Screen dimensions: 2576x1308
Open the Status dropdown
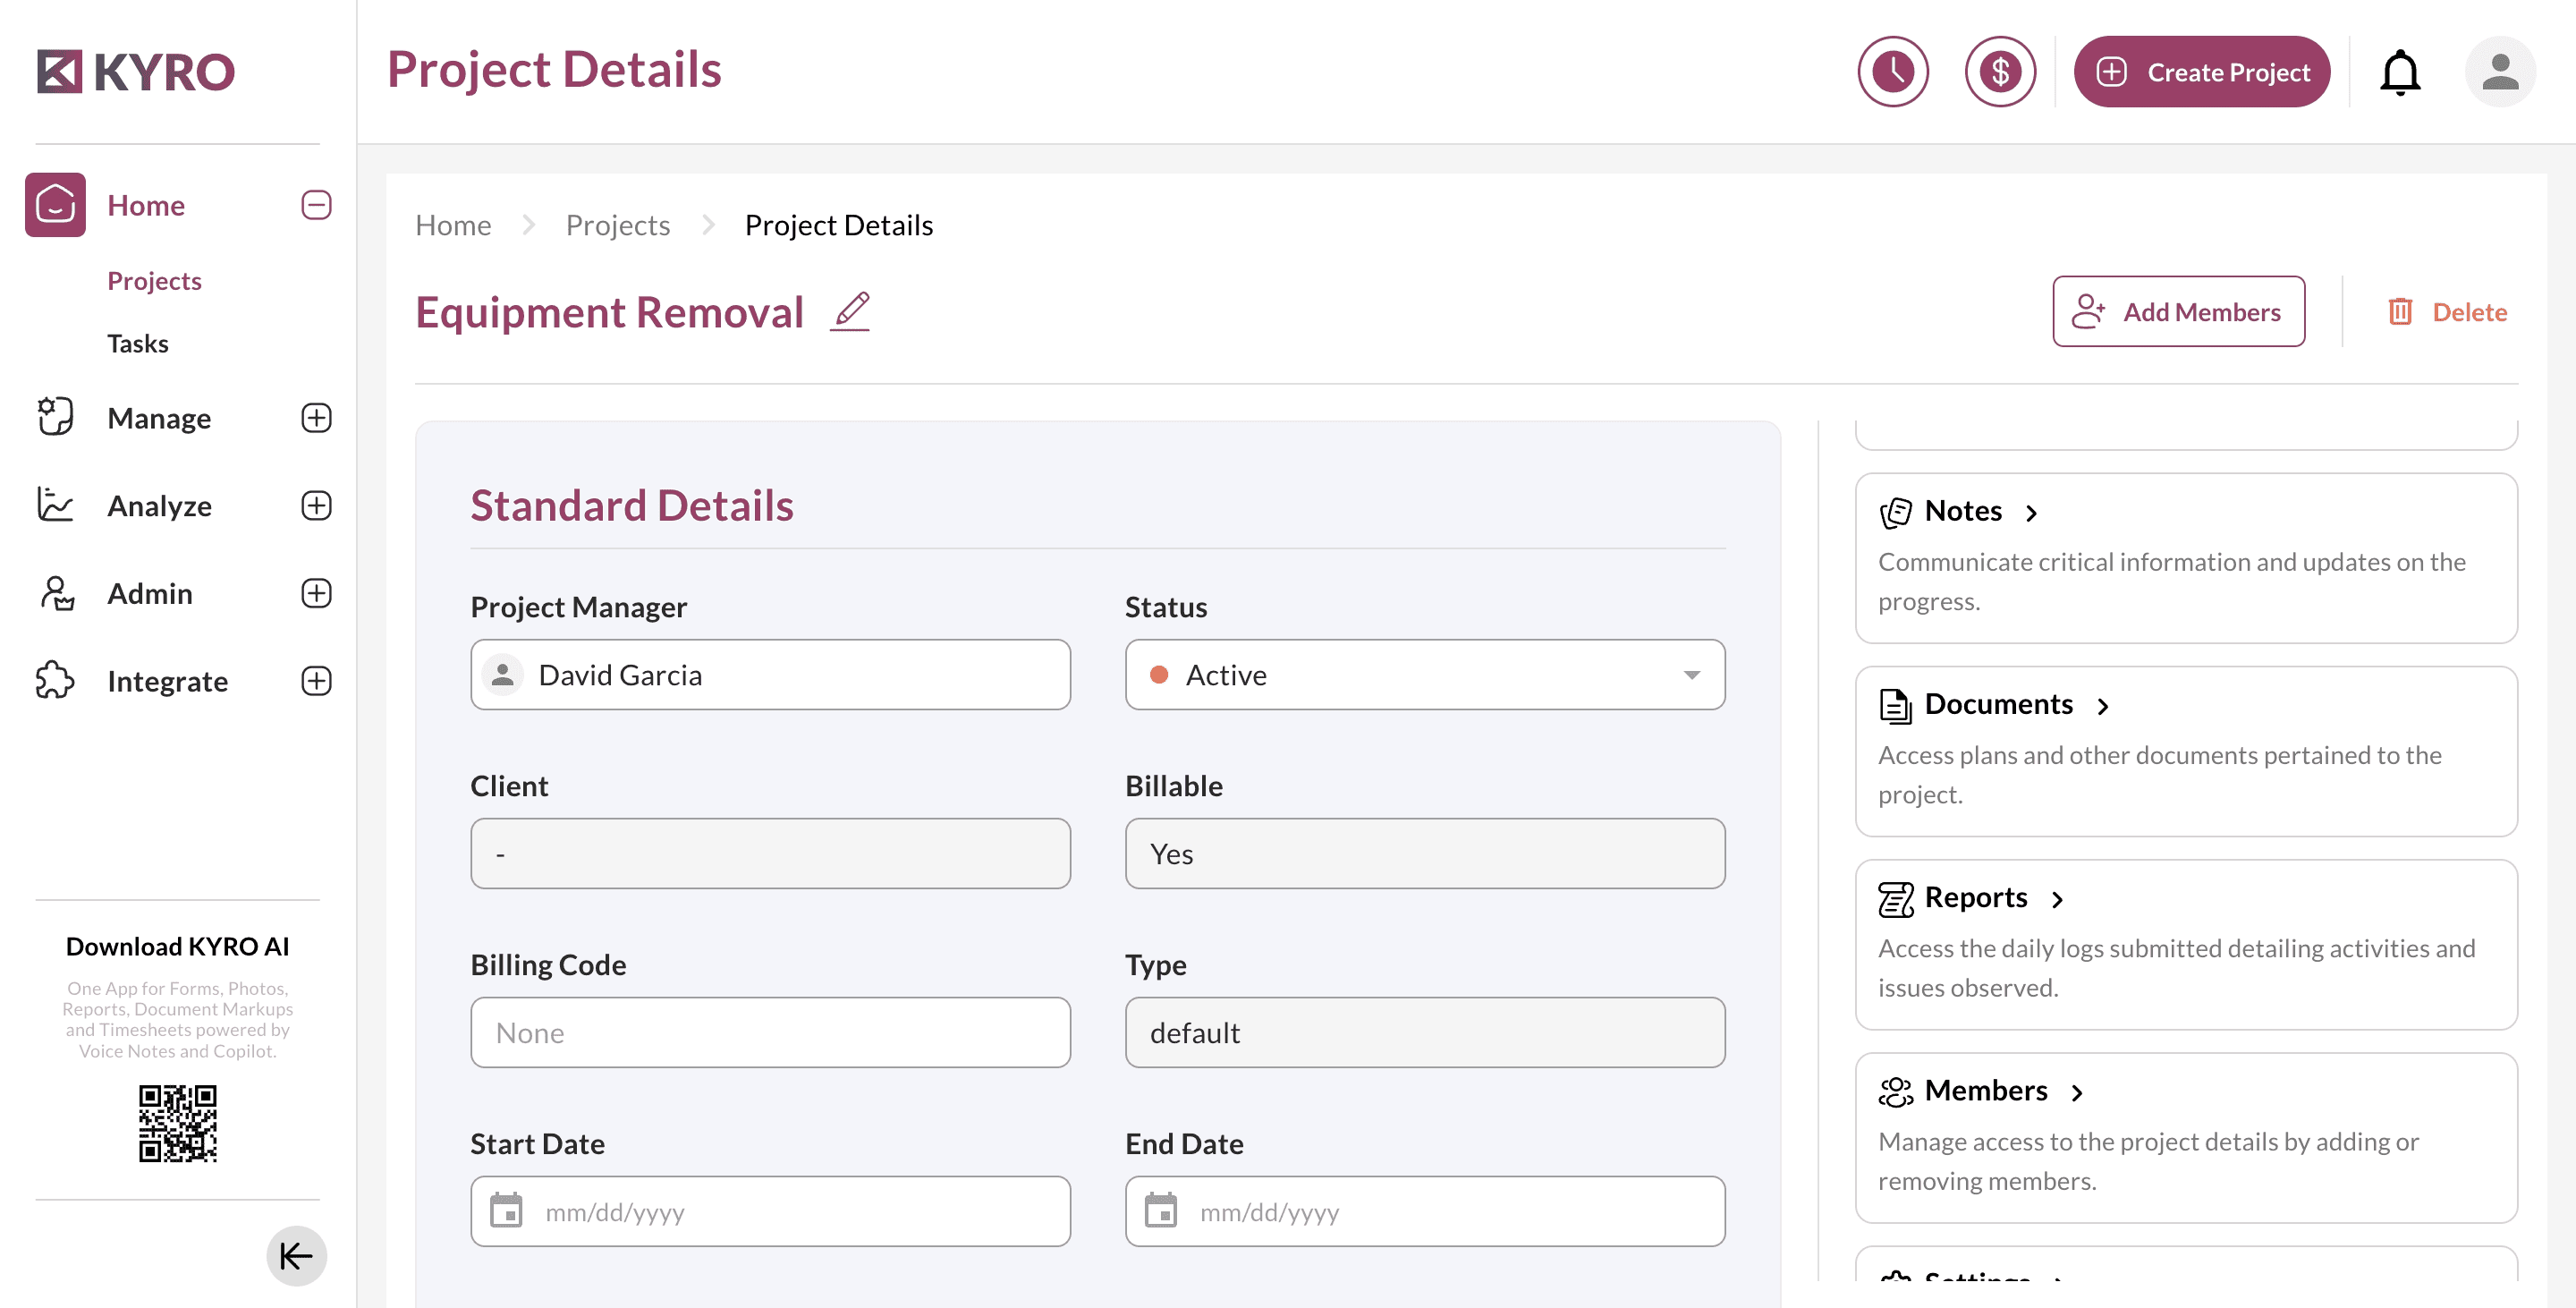point(1425,675)
